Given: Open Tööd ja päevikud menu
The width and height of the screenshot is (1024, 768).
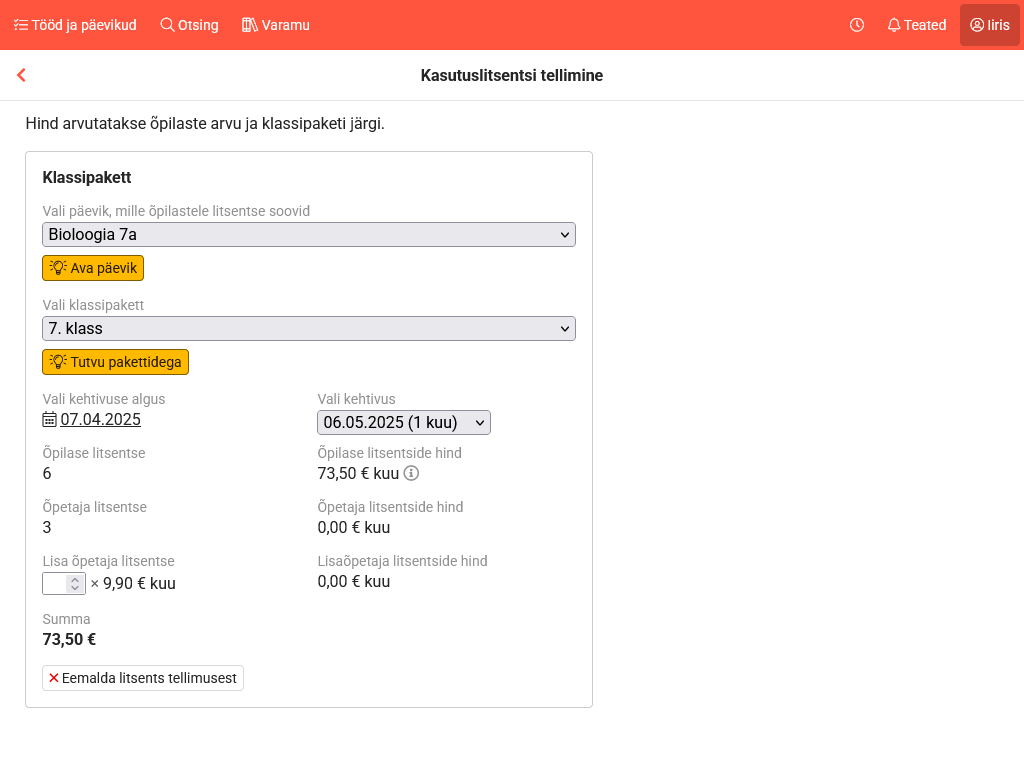Looking at the screenshot, I should point(75,25).
